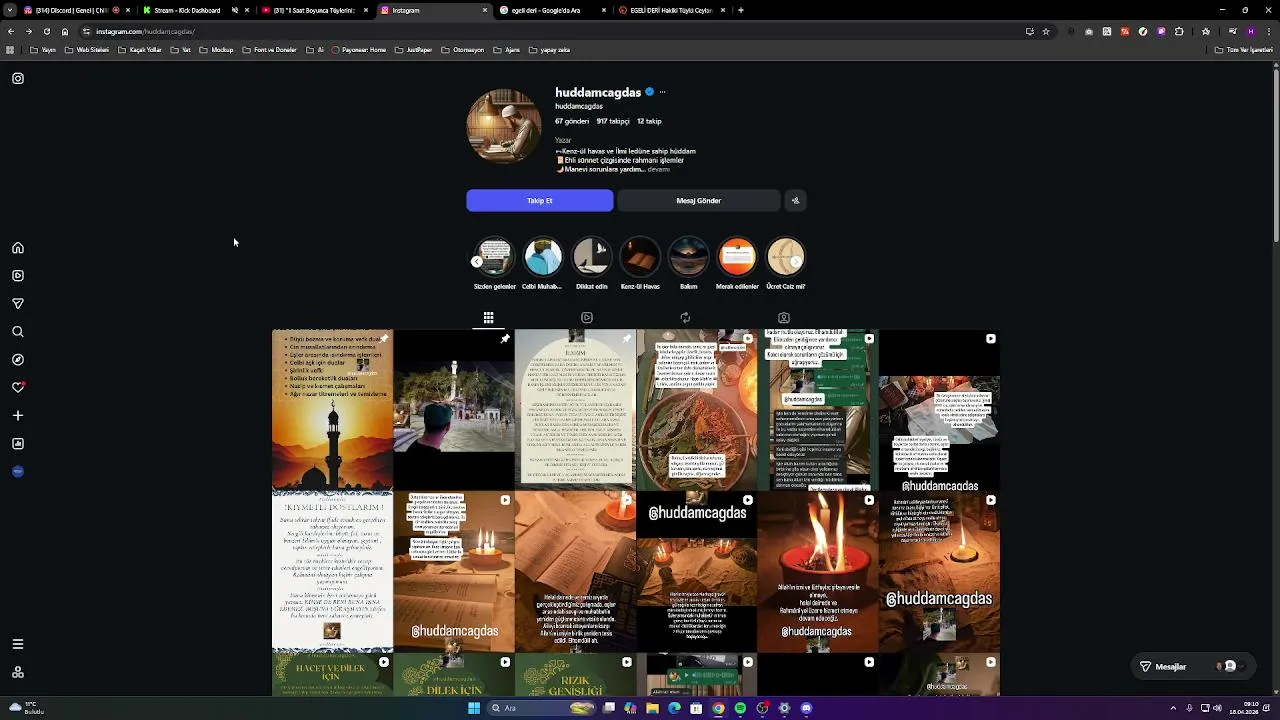Open Payoneer: Home bookmark
The height and width of the screenshot is (720, 1280).
coord(359,50)
